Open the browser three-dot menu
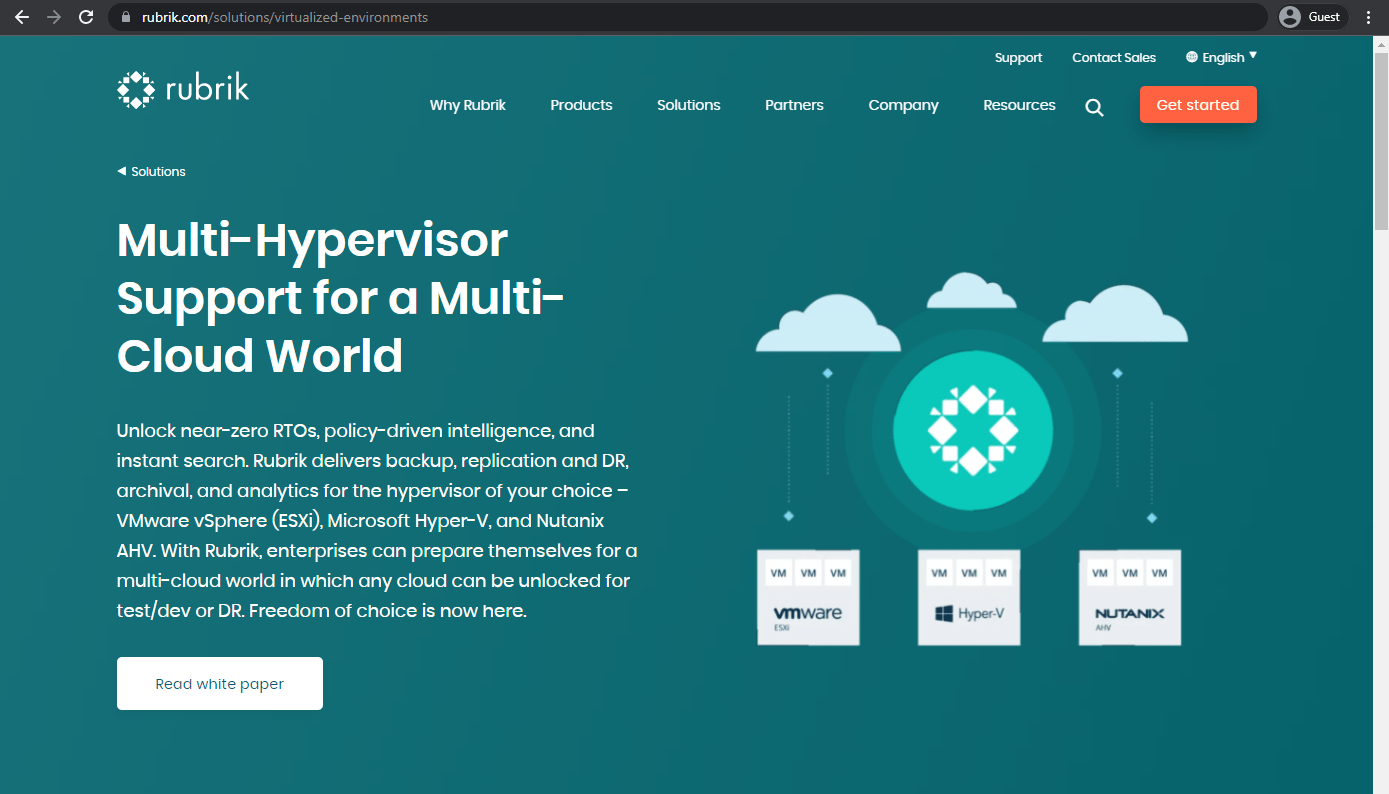Image resolution: width=1389 pixels, height=794 pixels. [1368, 16]
